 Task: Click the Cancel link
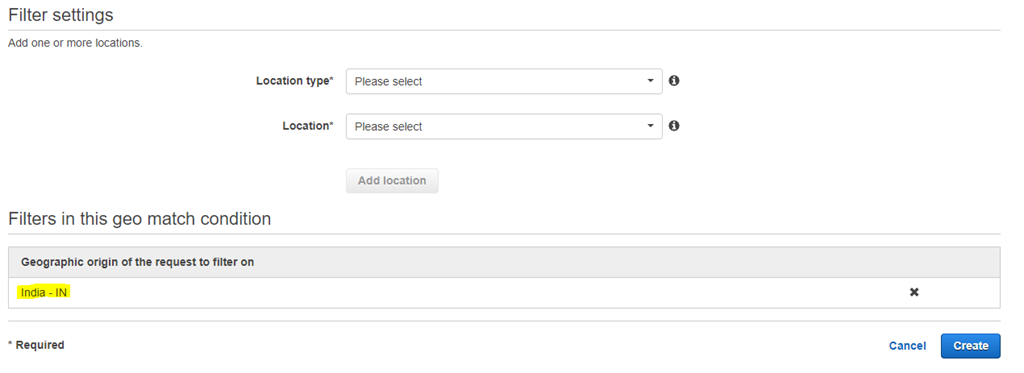[x=907, y=346]
